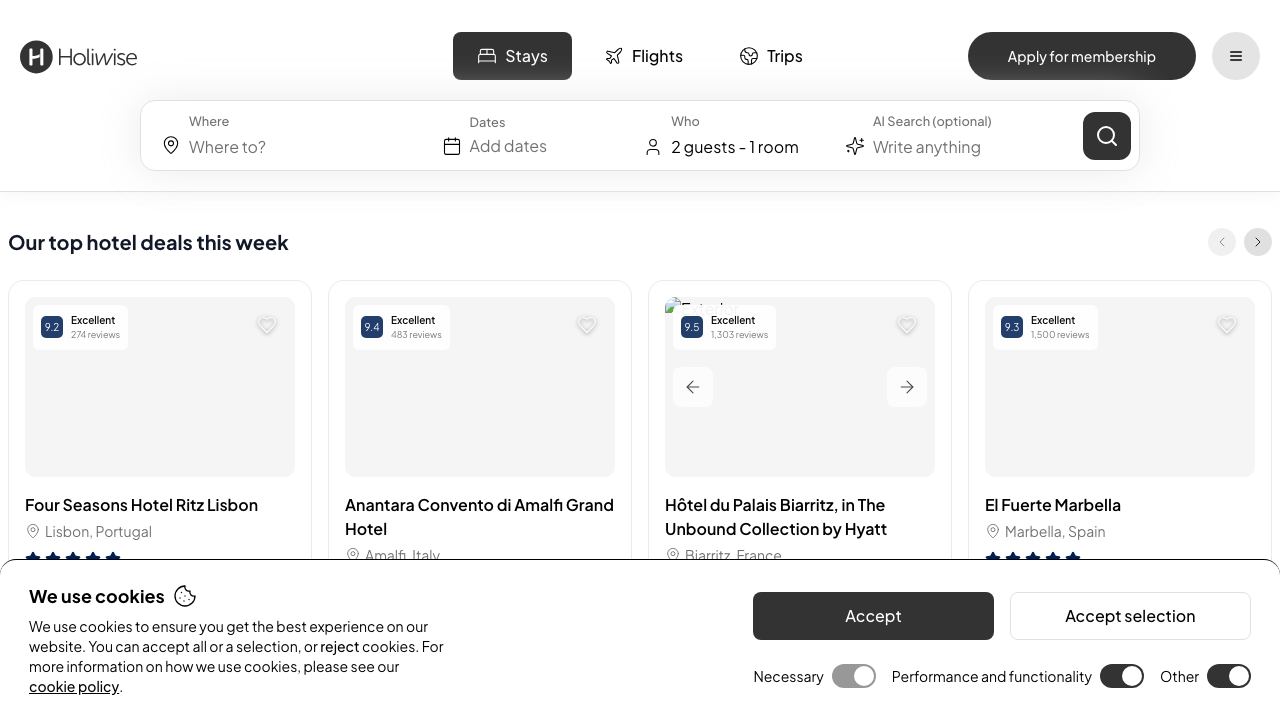Click the guest person icon
Viewport: 1280px width, 720px height.
tap(653, 147)
